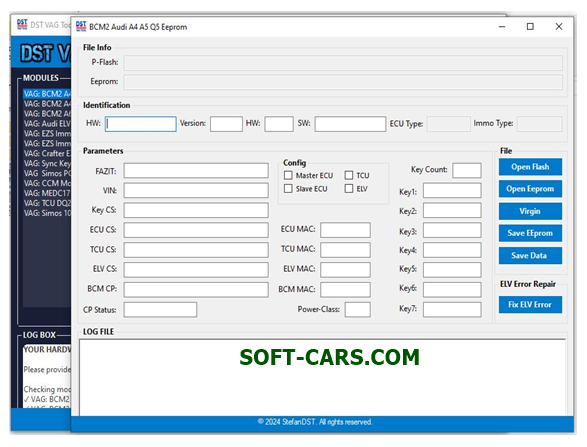Screen dimensions: 587x447
Task: Click Save EEprom button
Action: (x=530, y=233)
